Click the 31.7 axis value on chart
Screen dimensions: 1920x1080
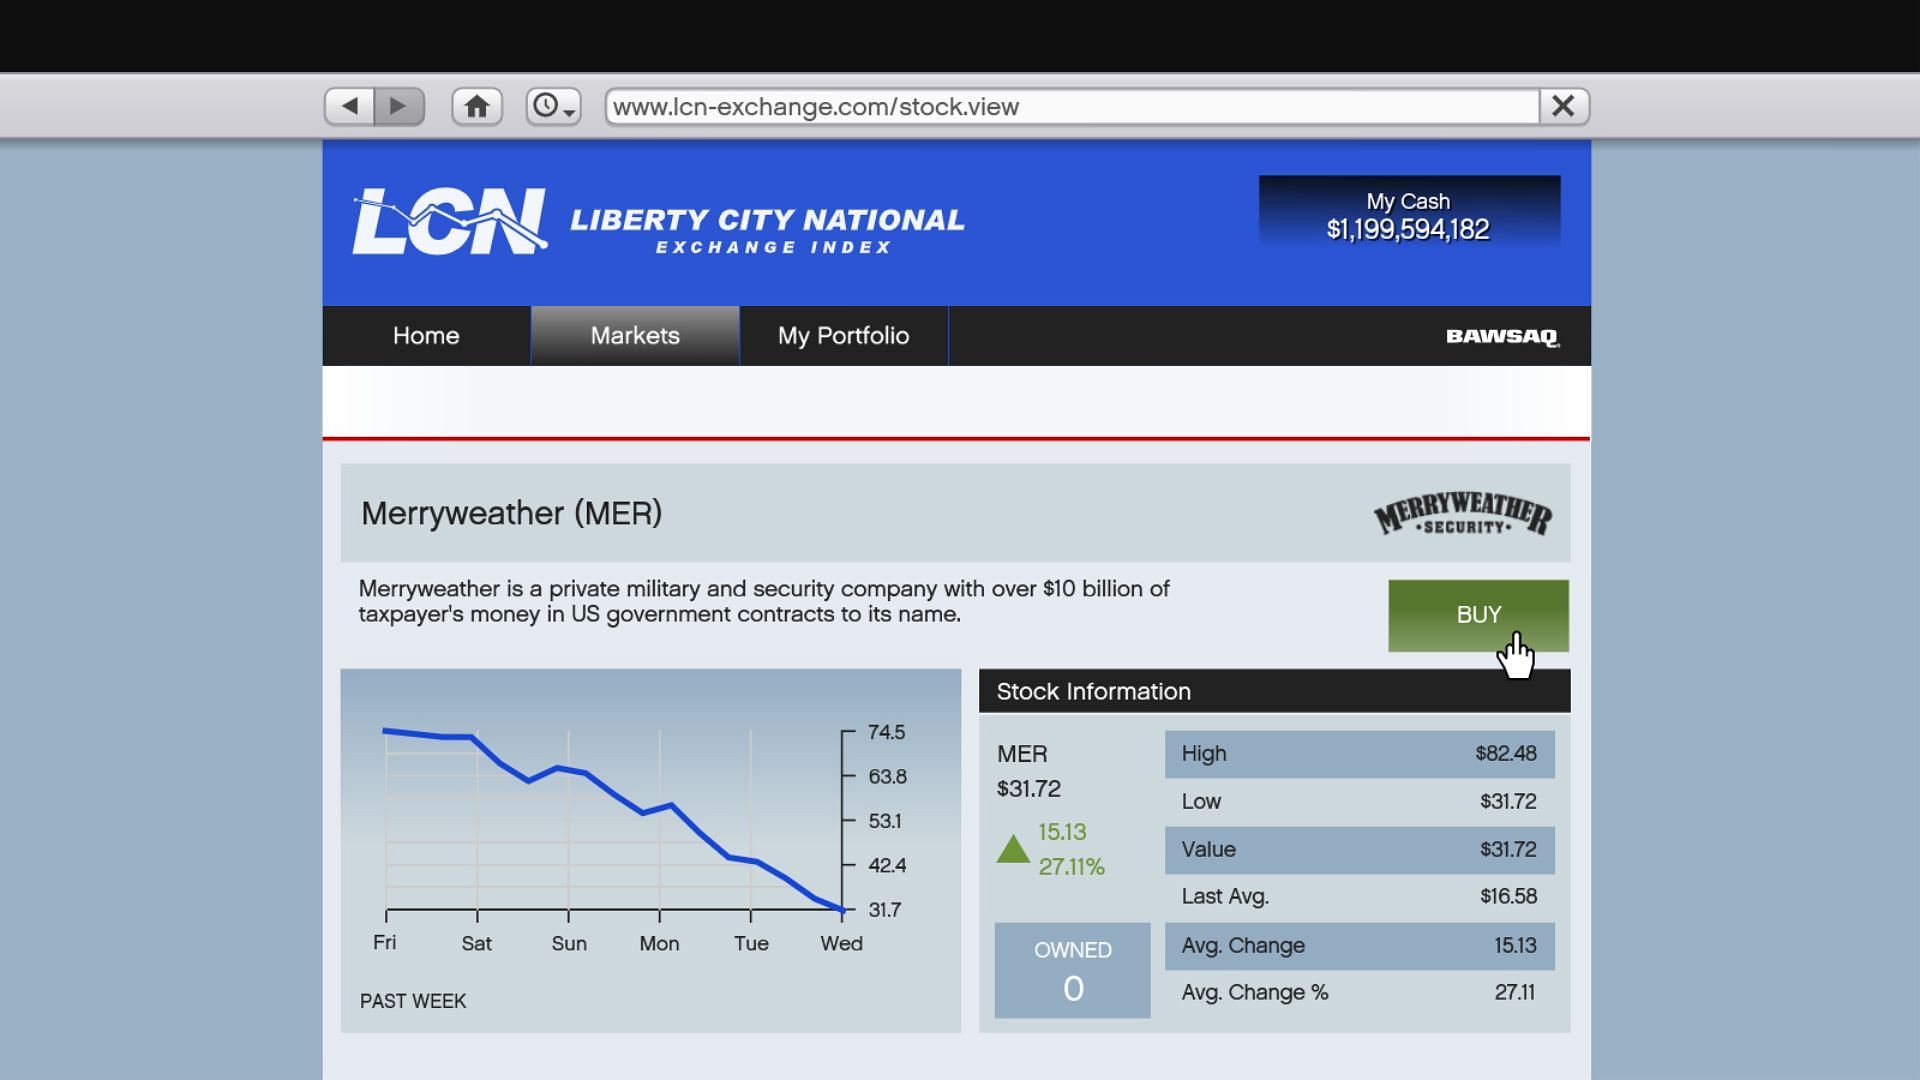click(x=885, y=910)
